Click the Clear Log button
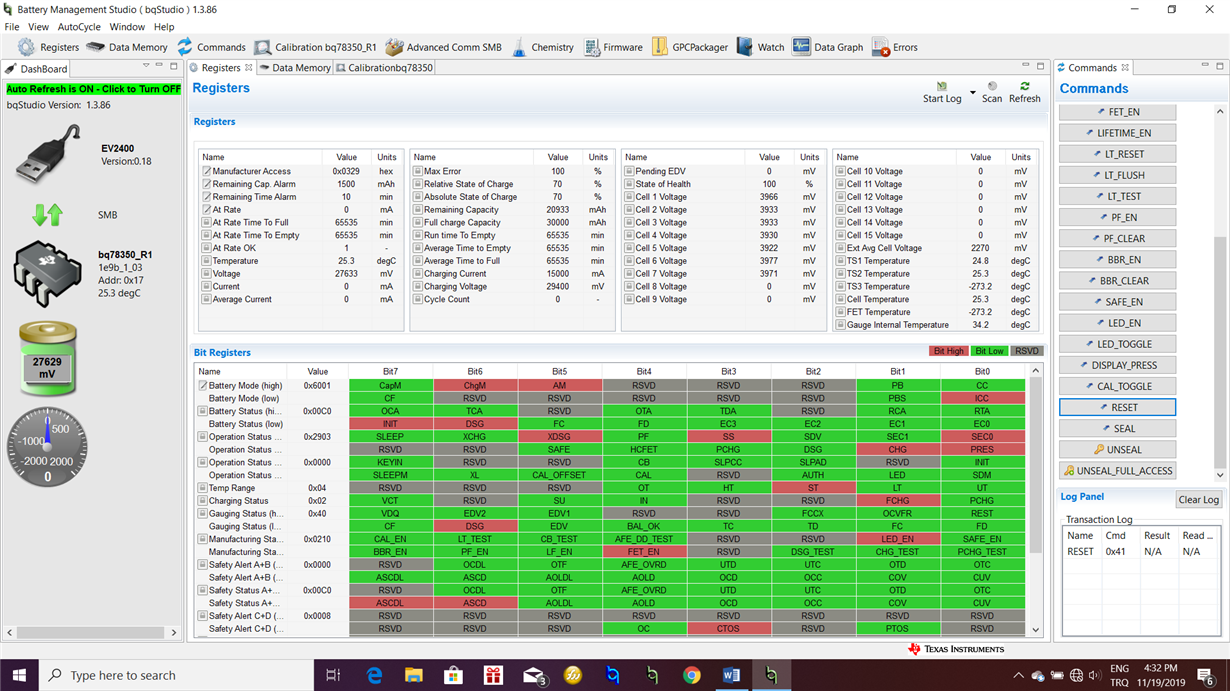 point(1198,500)
